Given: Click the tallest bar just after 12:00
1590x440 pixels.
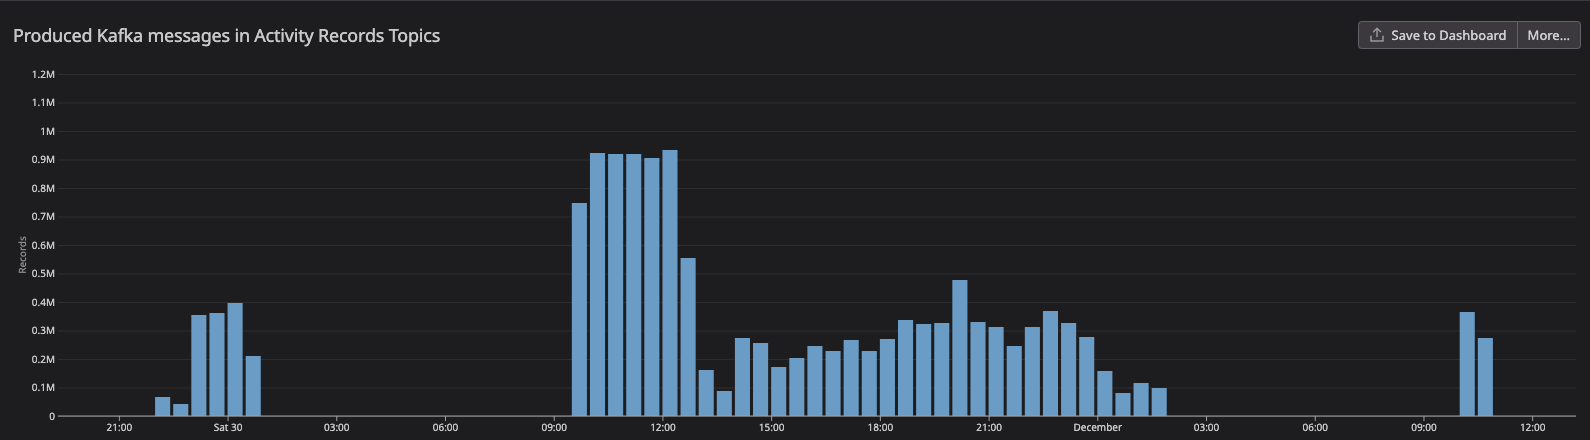Looking at the screenshot, I should click(670, 283).
